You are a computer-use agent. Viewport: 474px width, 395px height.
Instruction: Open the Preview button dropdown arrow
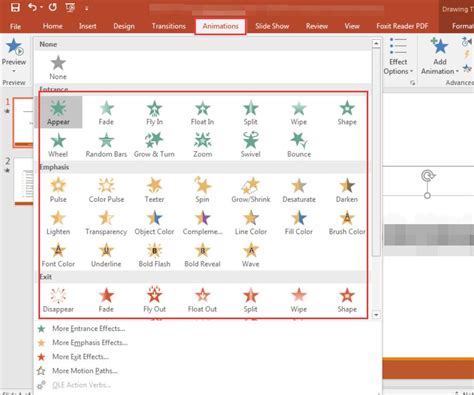tap(14, 71)
